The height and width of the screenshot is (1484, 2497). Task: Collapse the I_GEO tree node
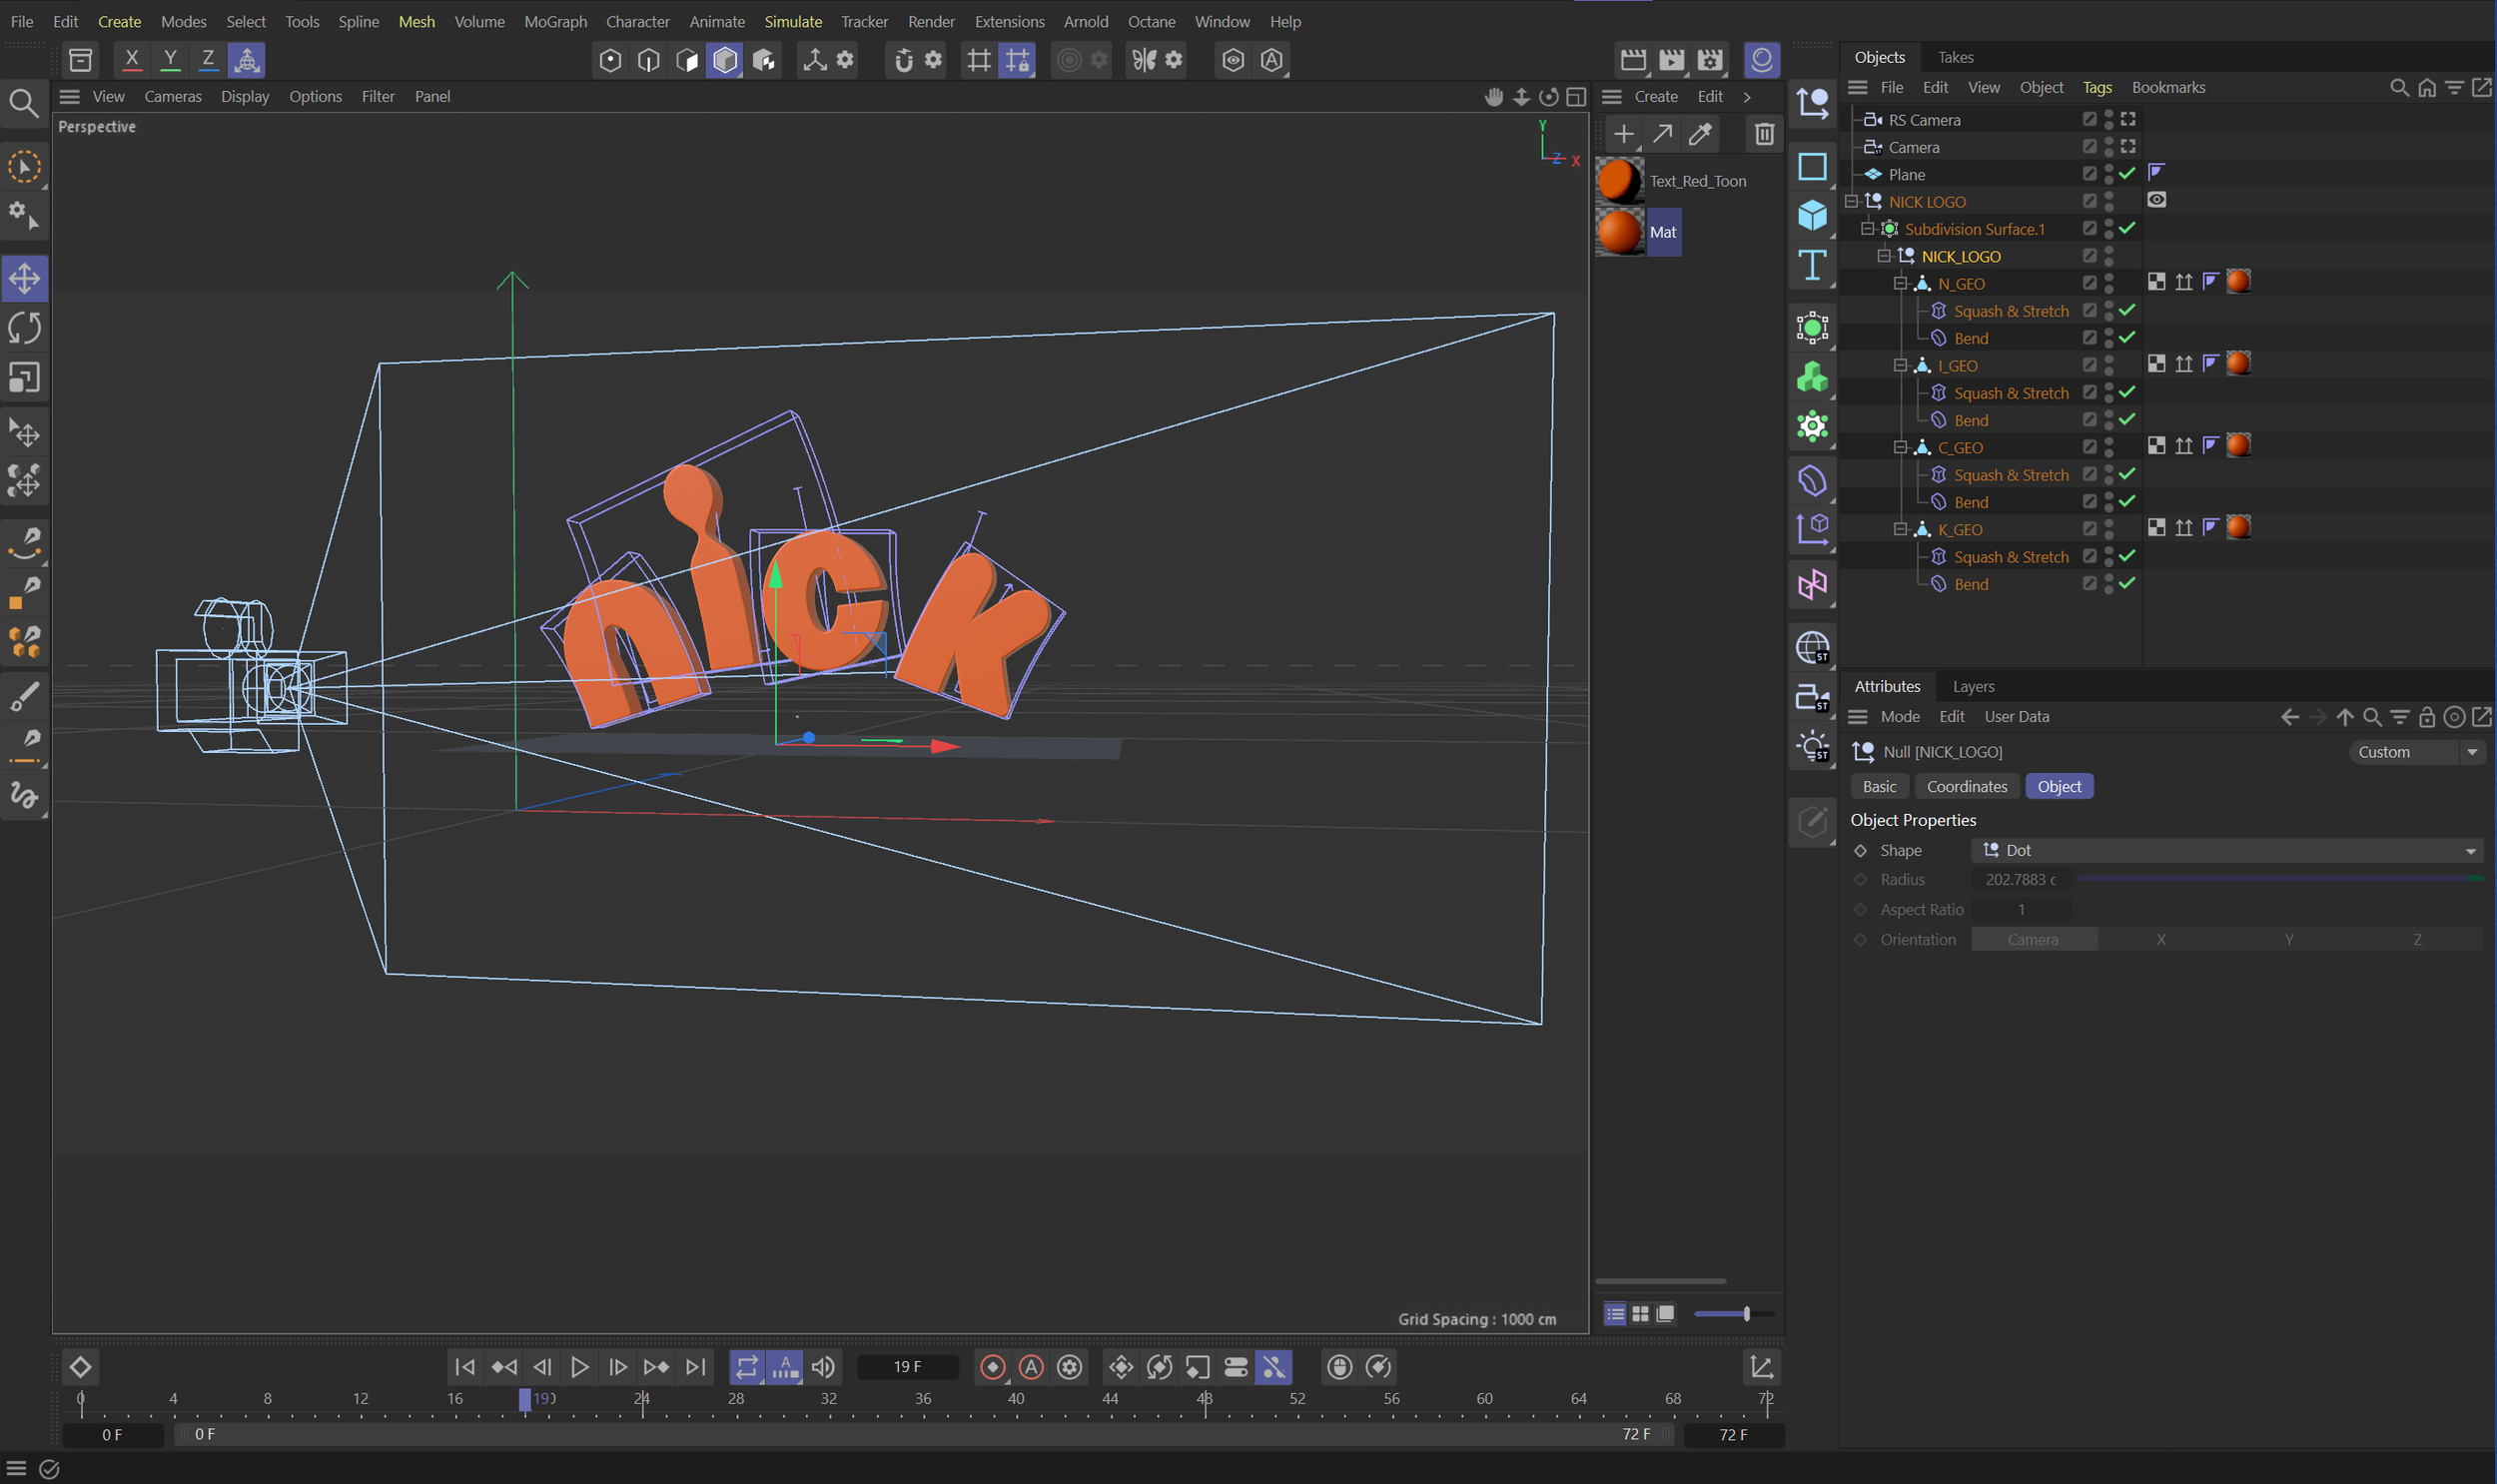(x=1901, y=365)
